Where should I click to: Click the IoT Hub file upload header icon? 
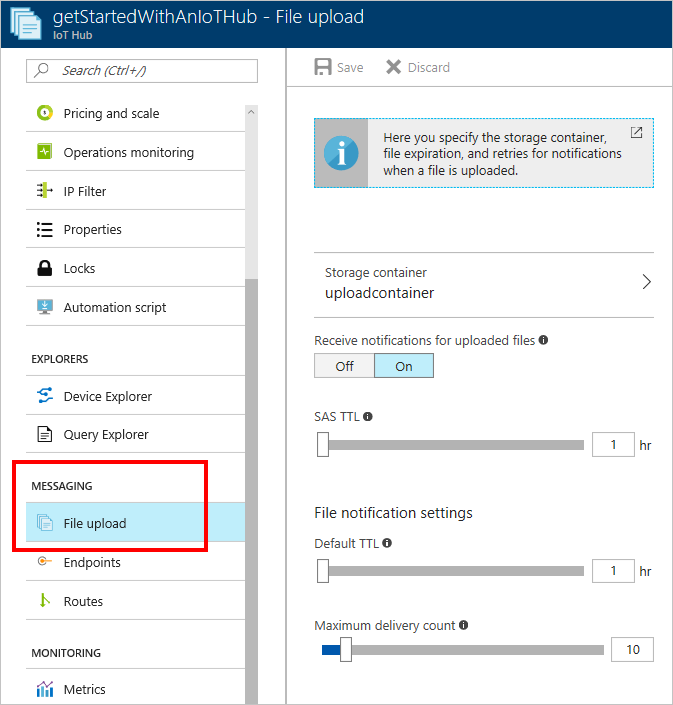click(x=26, y=23)
